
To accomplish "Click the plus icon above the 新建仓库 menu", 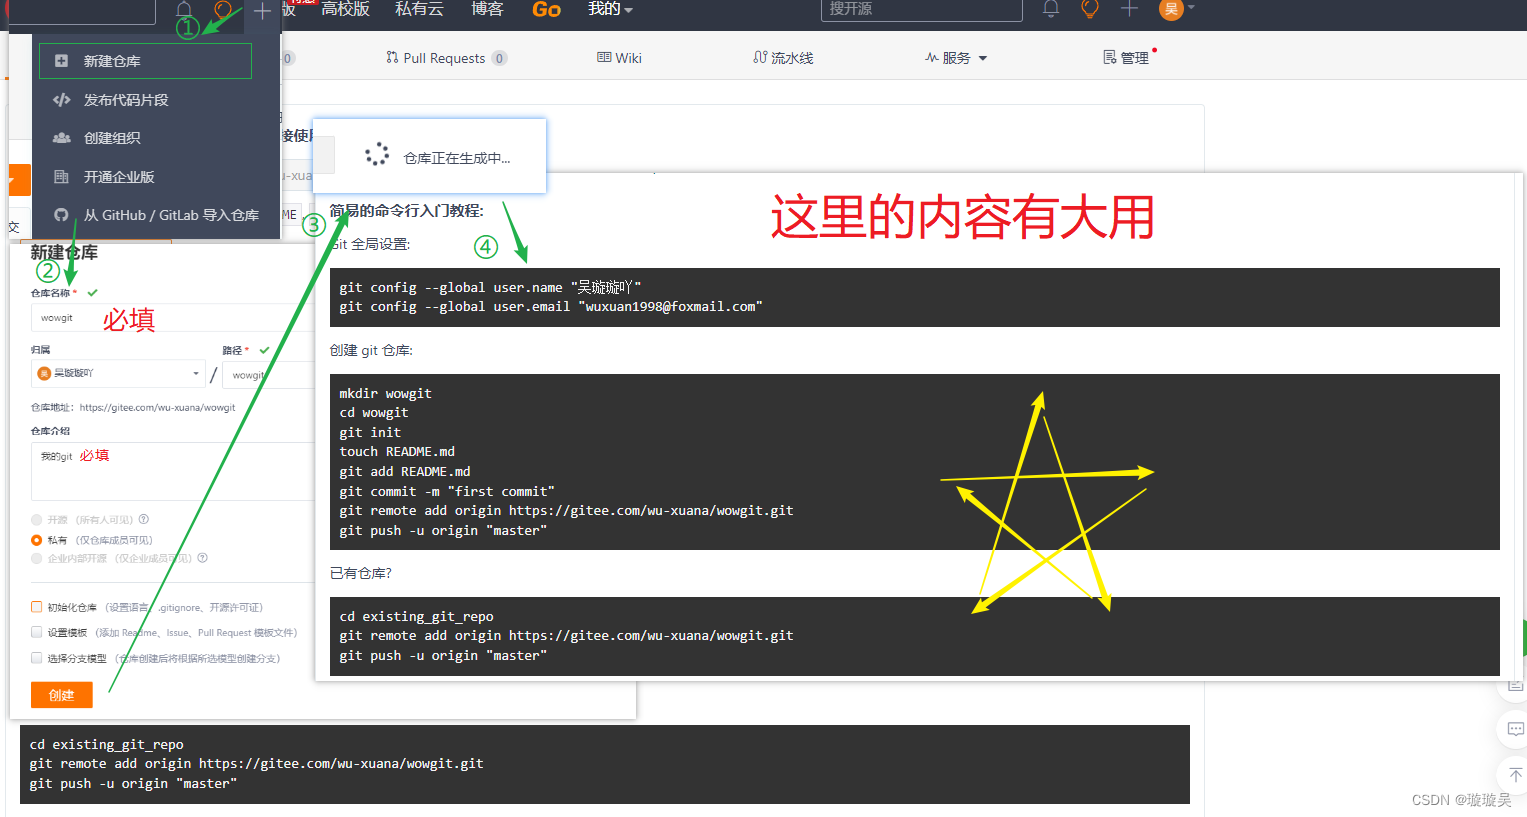I will click(262, 11).
